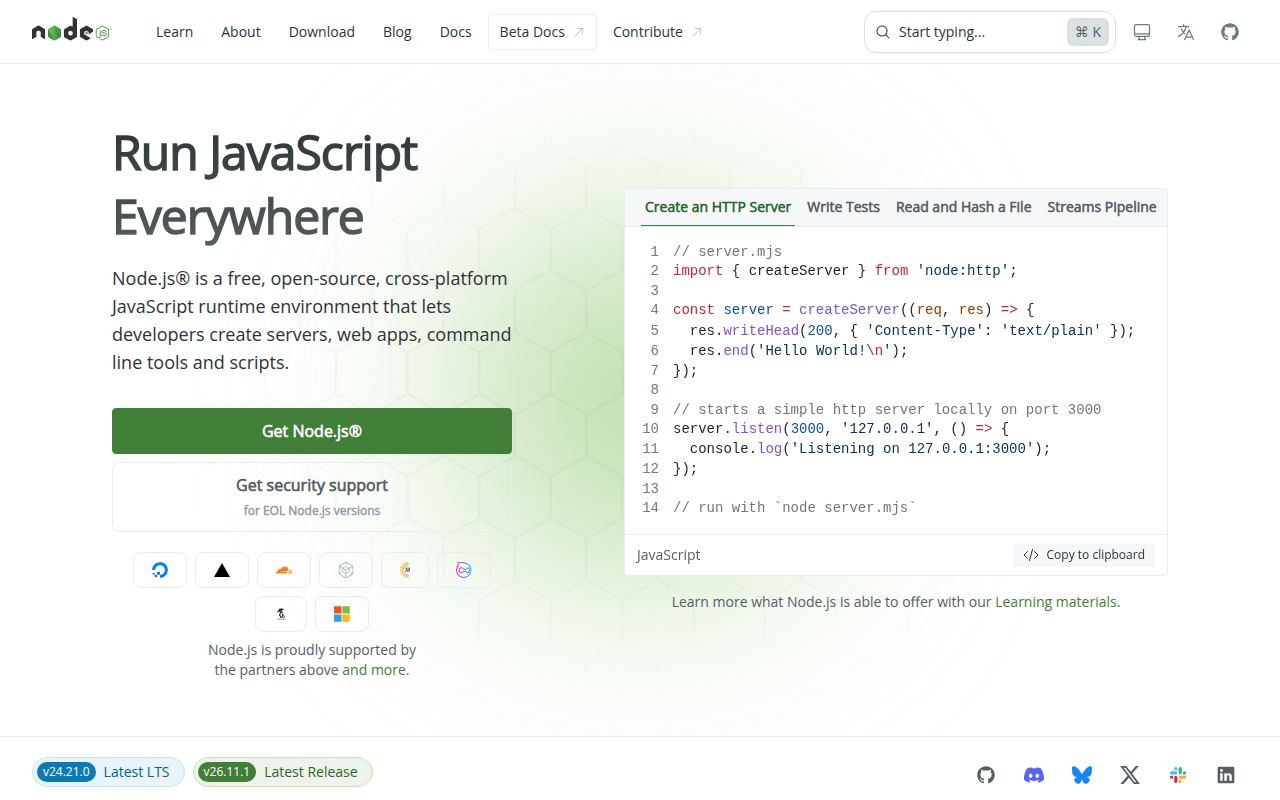The image size is (1280, 800).
Task: Open the X footer icon
Action: point(1130,774)
